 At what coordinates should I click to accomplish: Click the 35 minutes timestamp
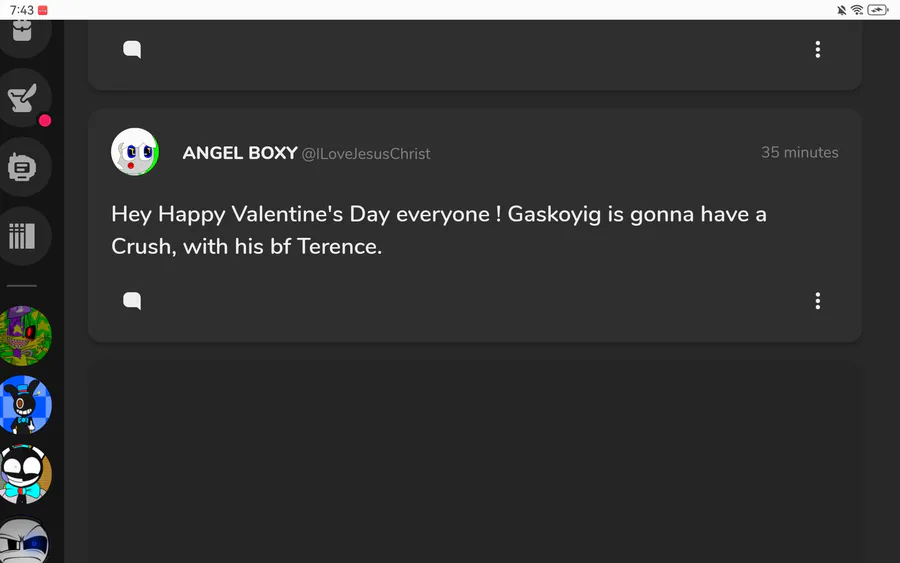click(x=799, y=153)
